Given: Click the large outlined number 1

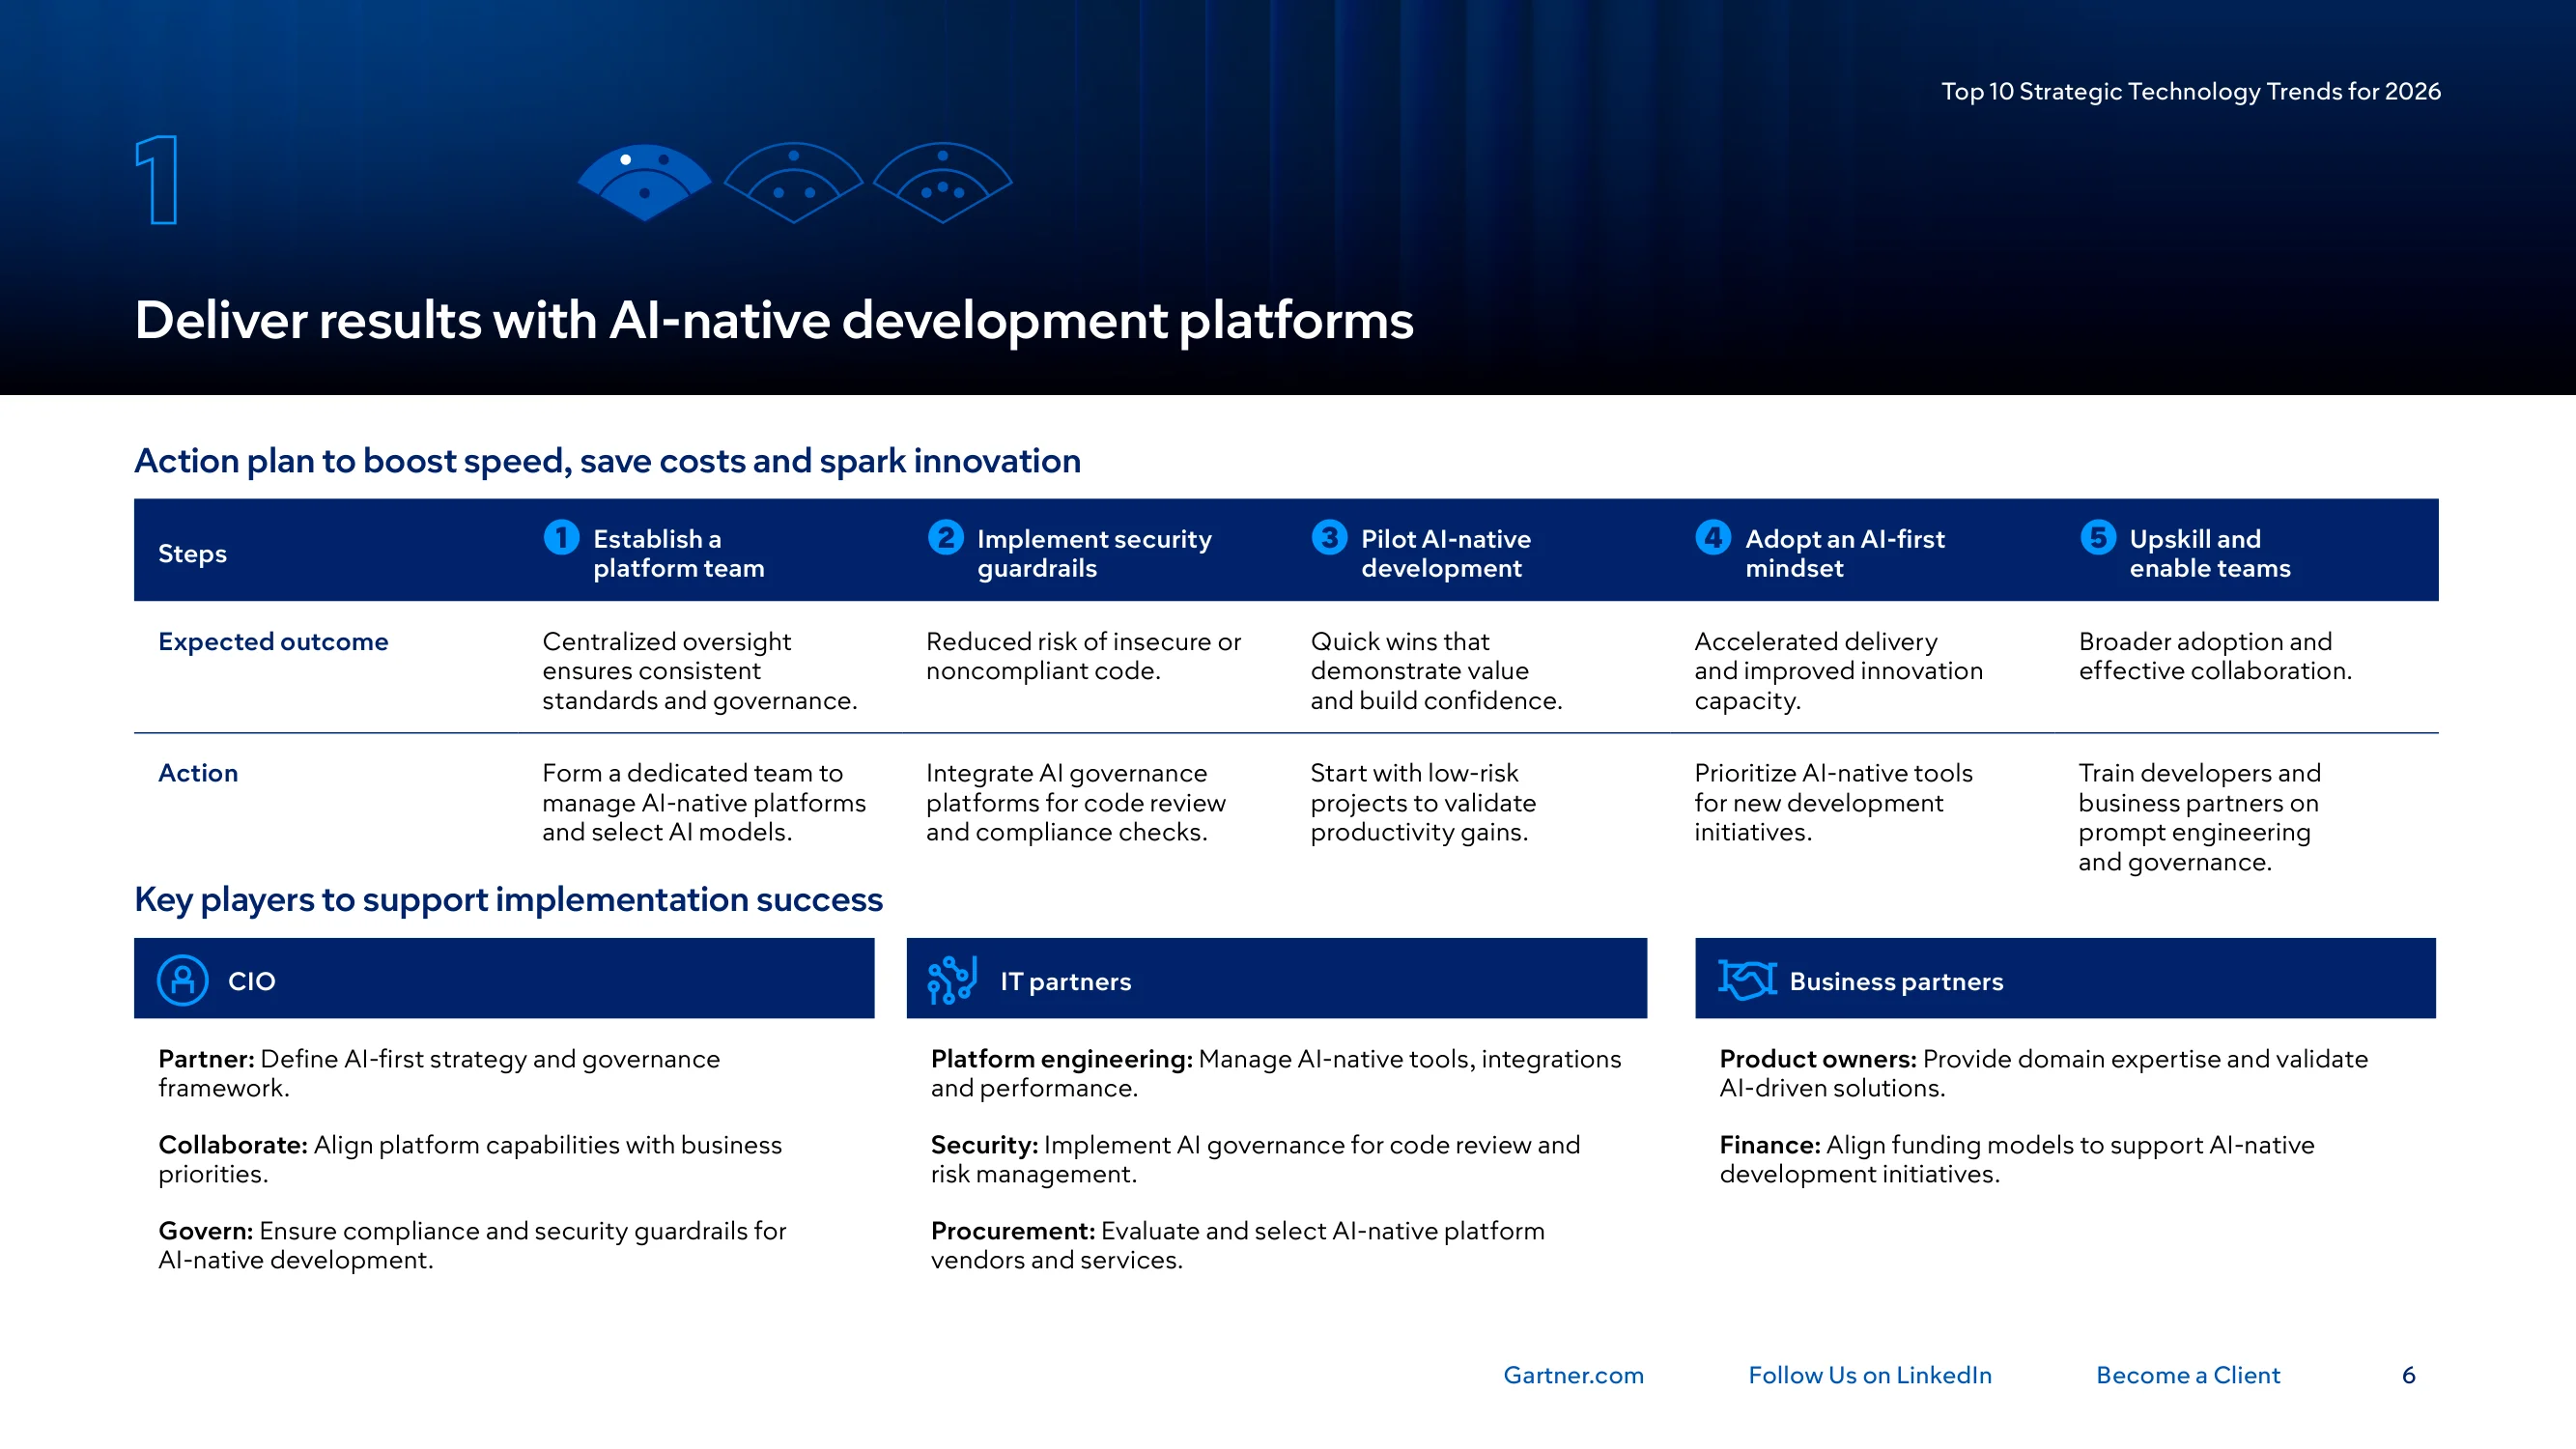Looking at the screenshot, I should 158,180.
